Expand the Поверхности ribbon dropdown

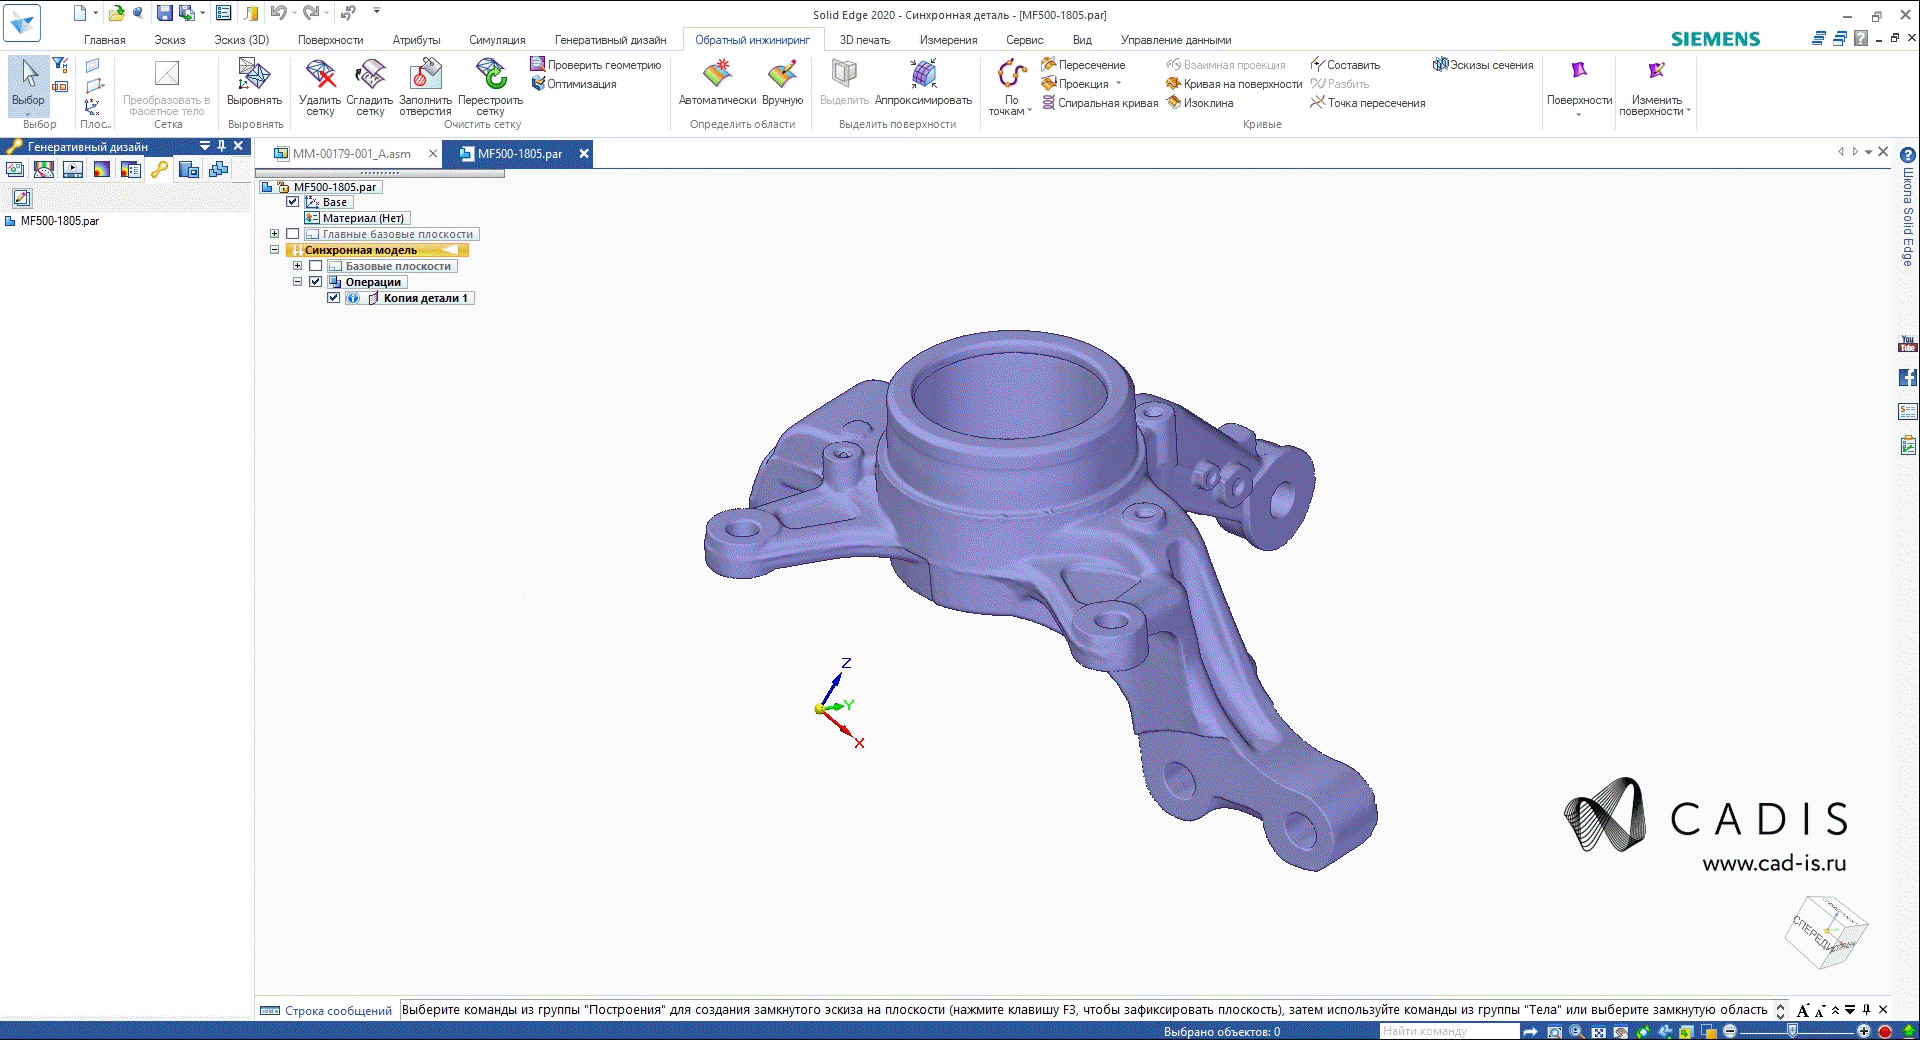(x=1579, y=88)
